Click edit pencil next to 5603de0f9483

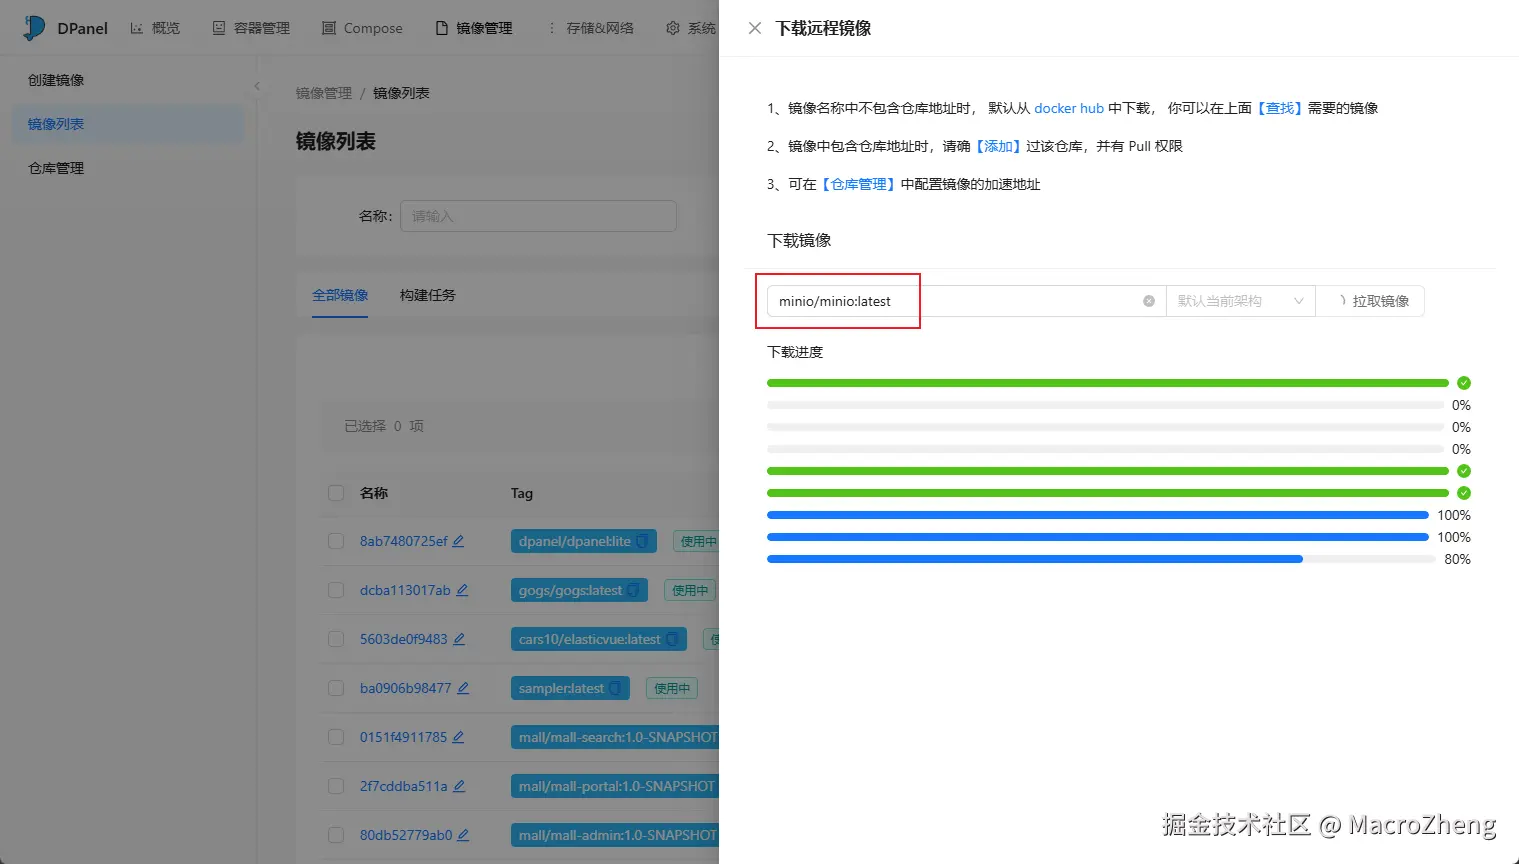click(459, 639)
